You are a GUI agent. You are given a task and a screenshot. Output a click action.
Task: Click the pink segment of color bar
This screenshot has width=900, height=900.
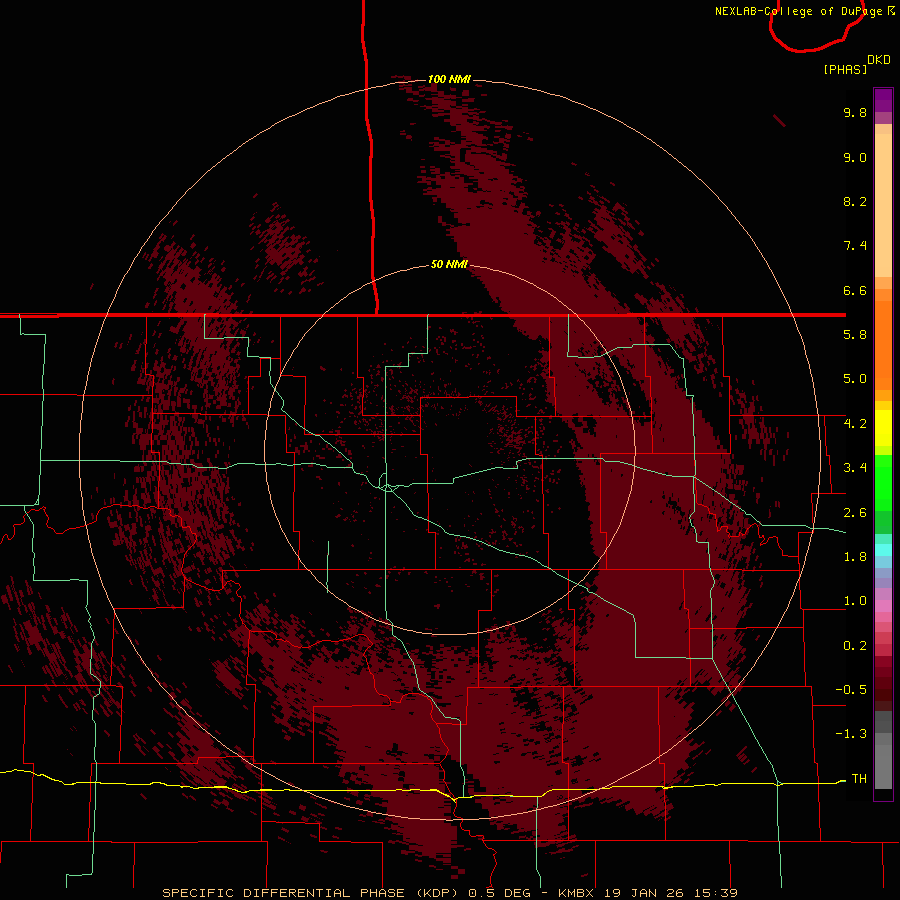(x=883, y=606)
